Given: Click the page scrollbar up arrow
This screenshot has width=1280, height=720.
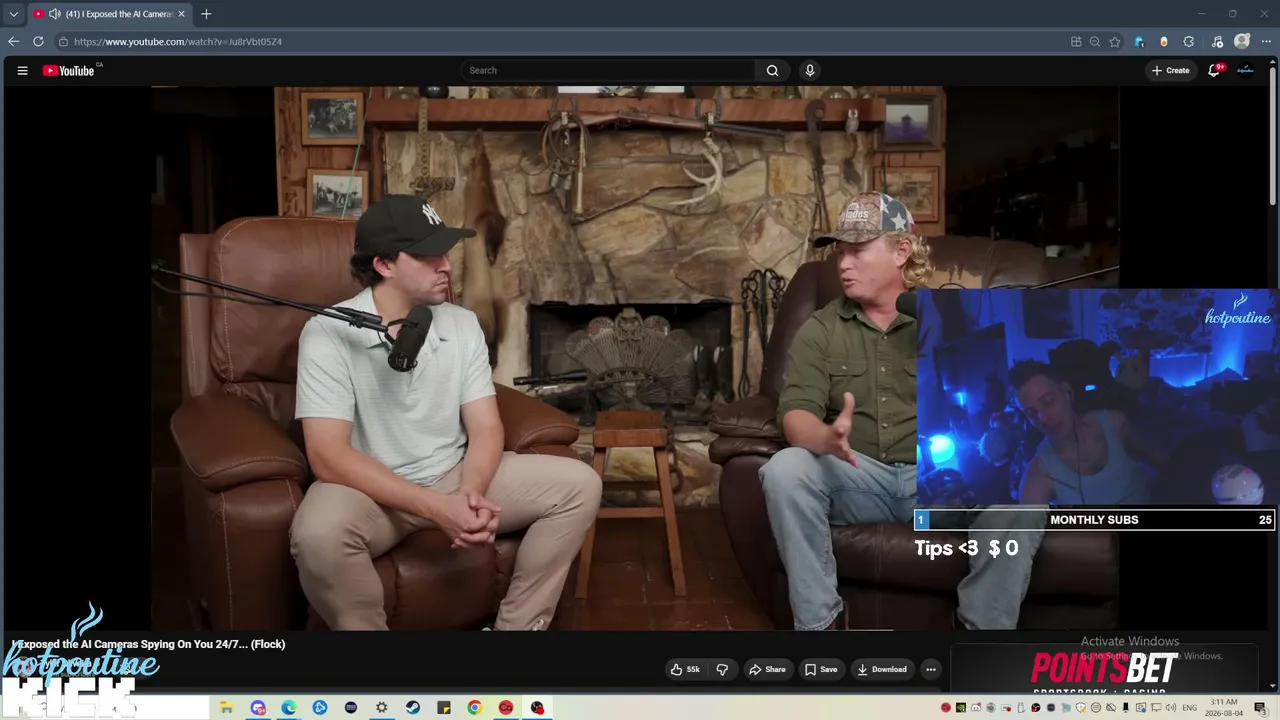Looking at the screenshot, I should coord(1274,63).
